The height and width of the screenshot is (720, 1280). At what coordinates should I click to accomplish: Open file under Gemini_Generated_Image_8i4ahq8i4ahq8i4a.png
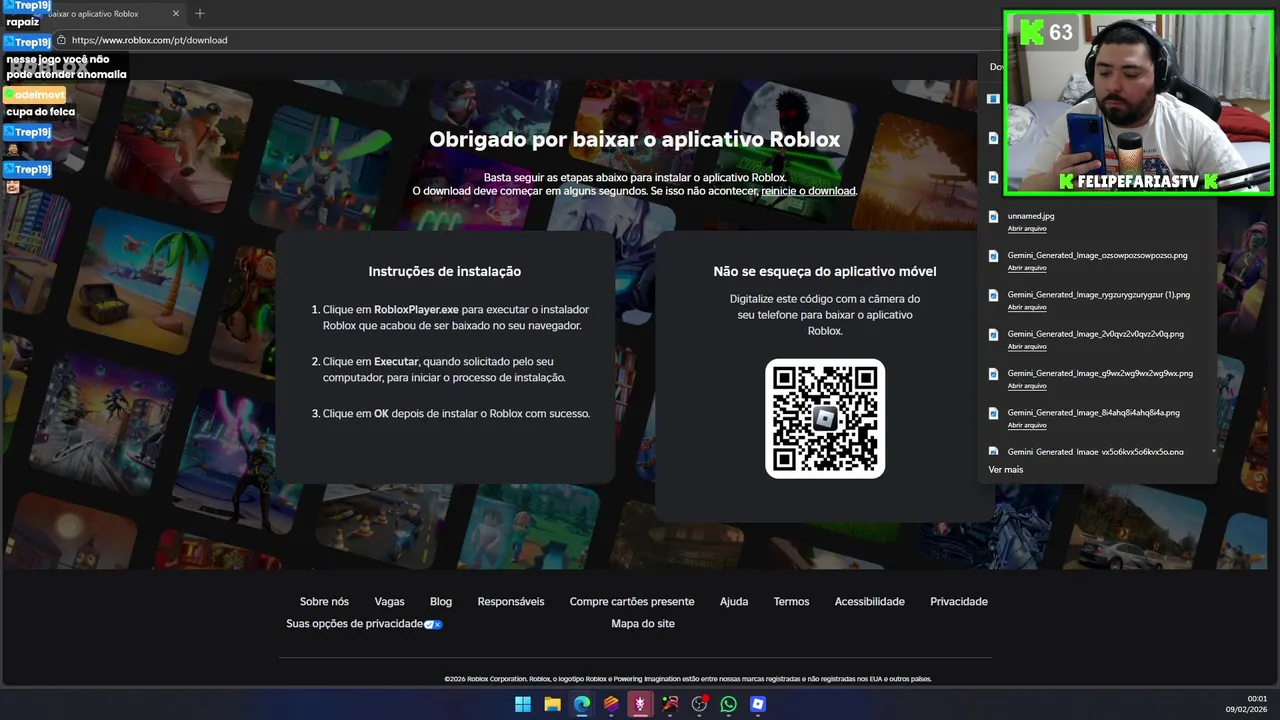pos(1027,425)
